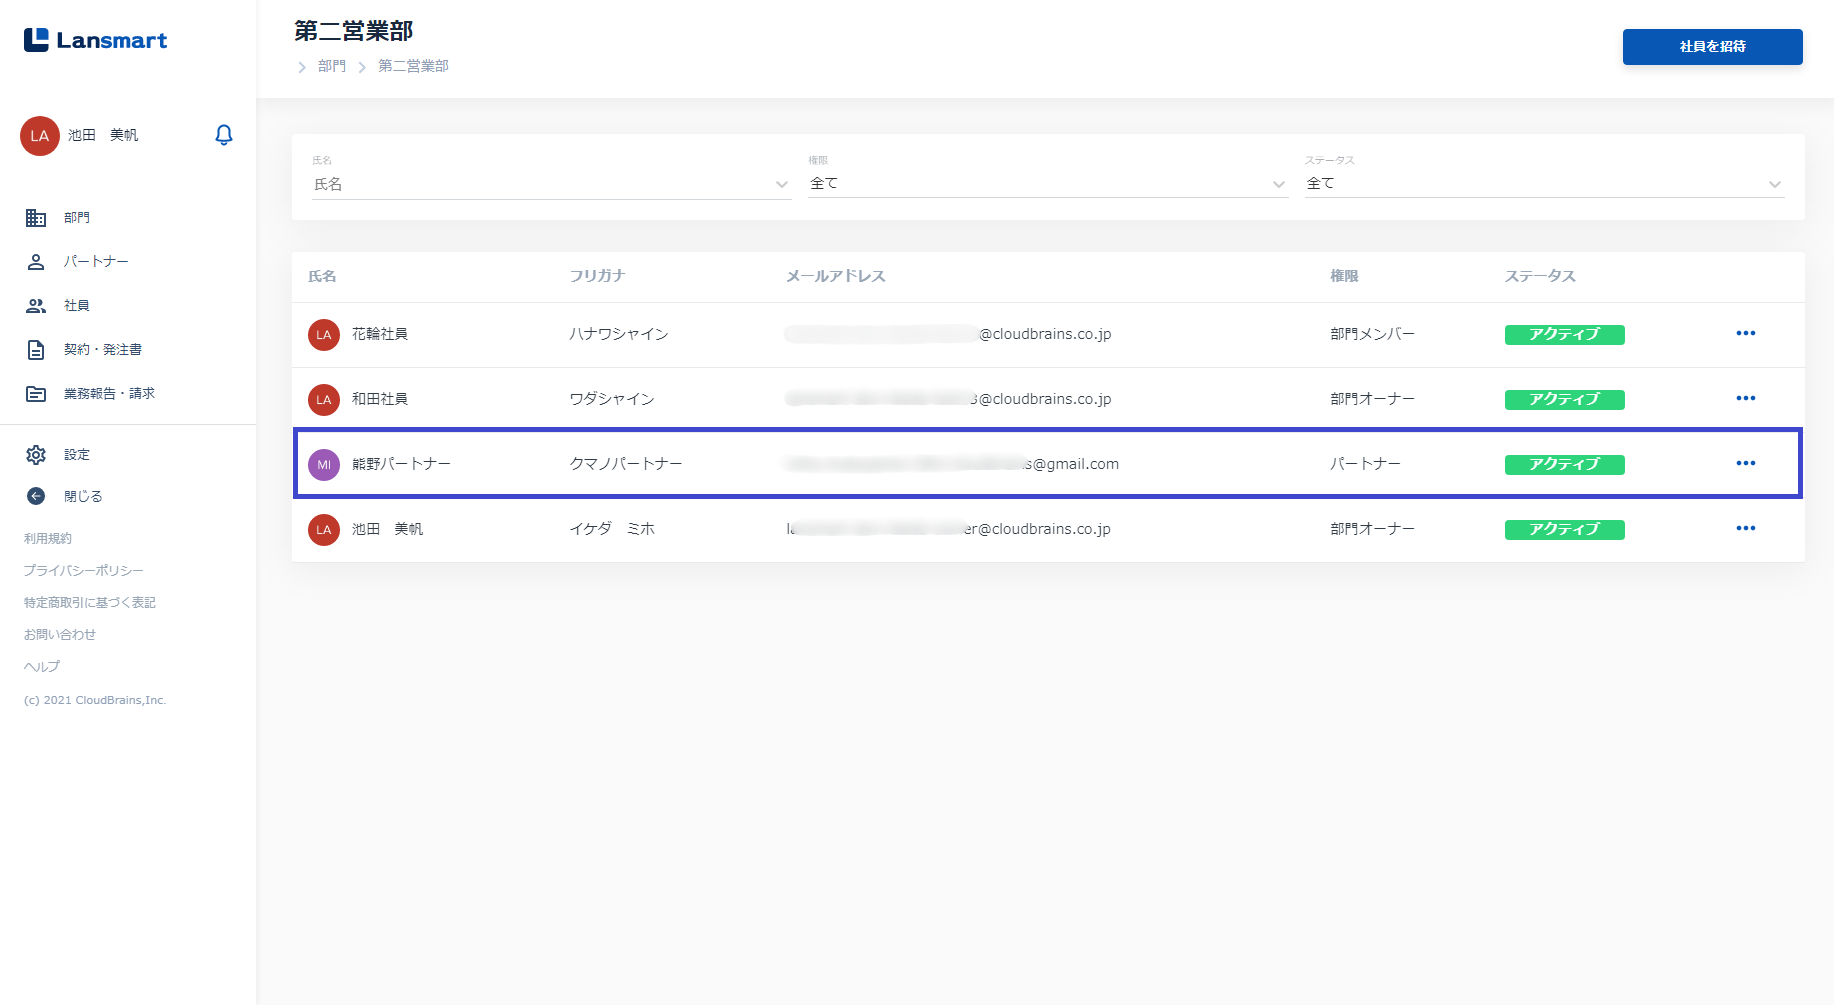Open settings via the gear icon
The width and height of the screenshot is (1834, 1005).
[36, 455]
